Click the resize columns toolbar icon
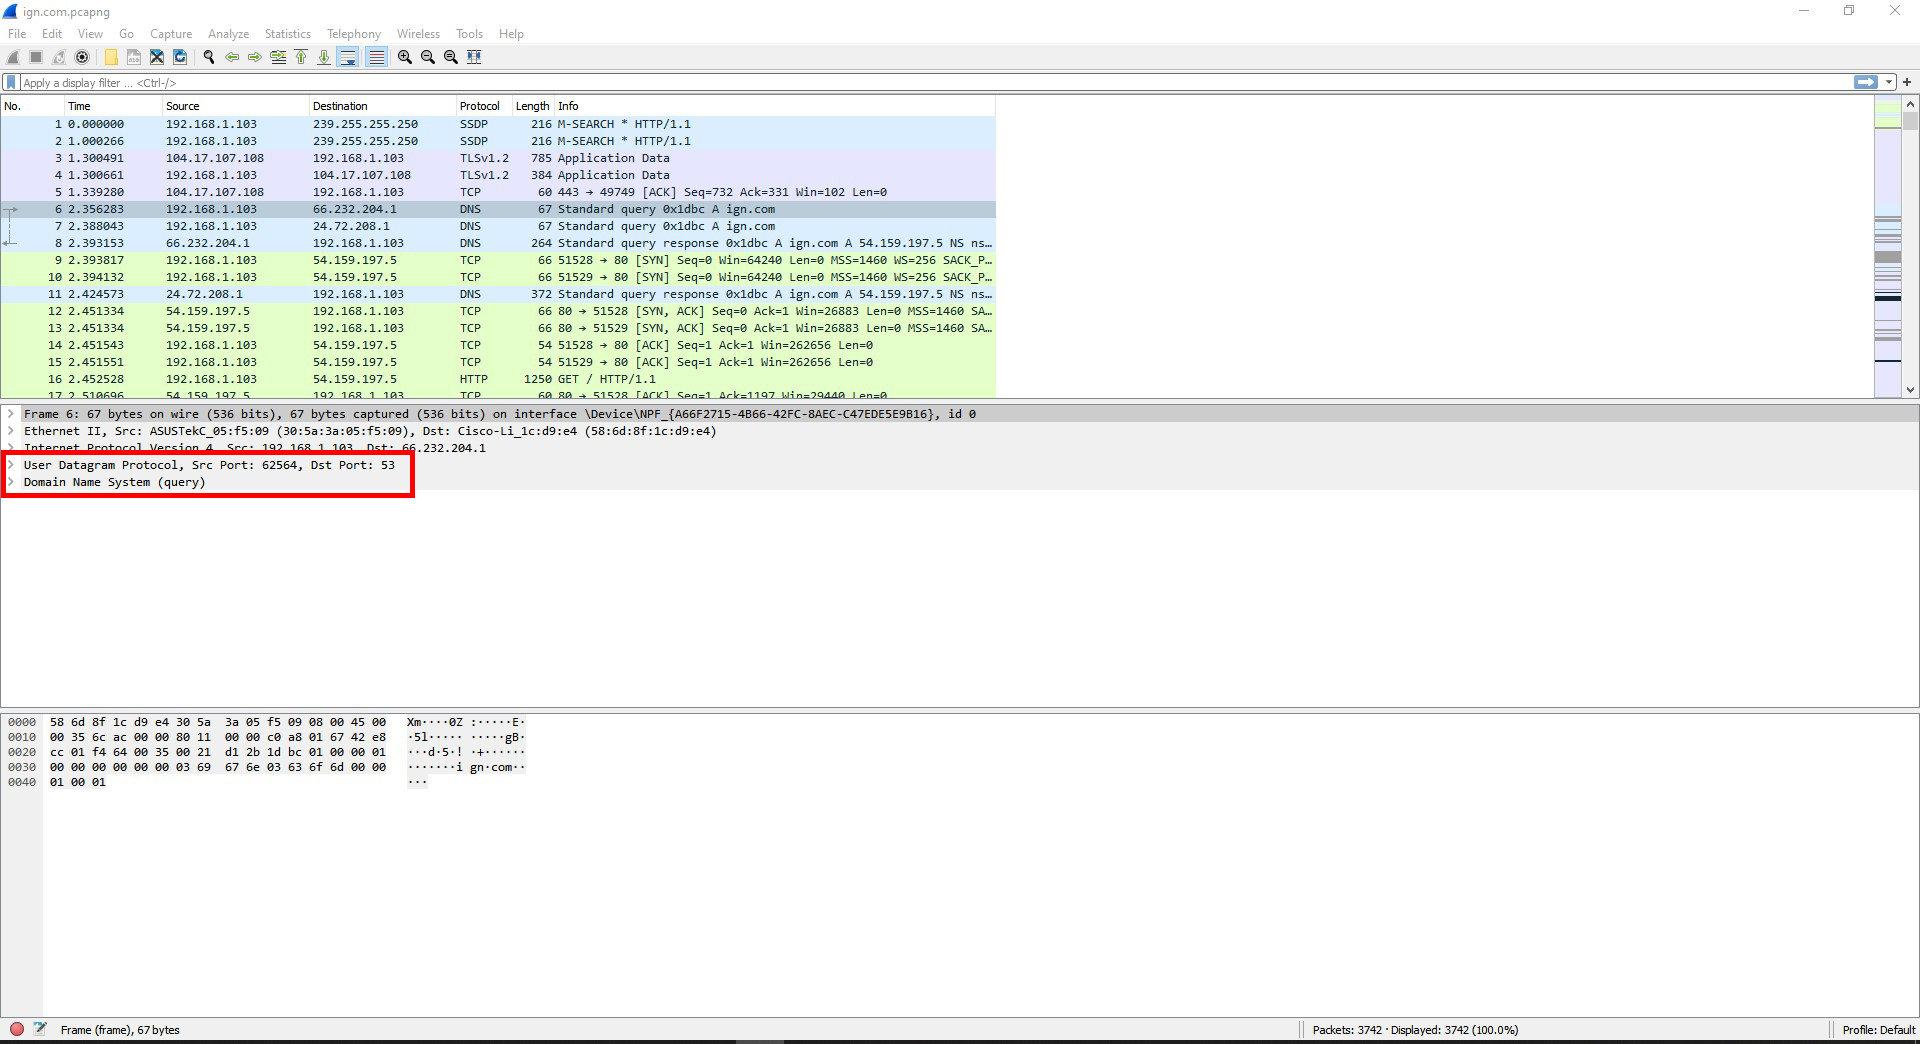This screenshot has width=1920, height=1044. [x=474, y=57]
